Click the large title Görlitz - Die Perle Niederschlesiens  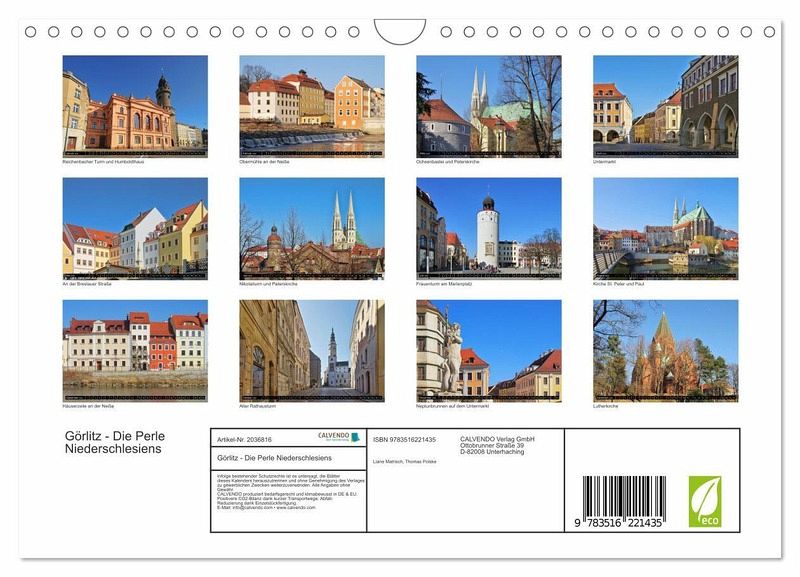115,442
